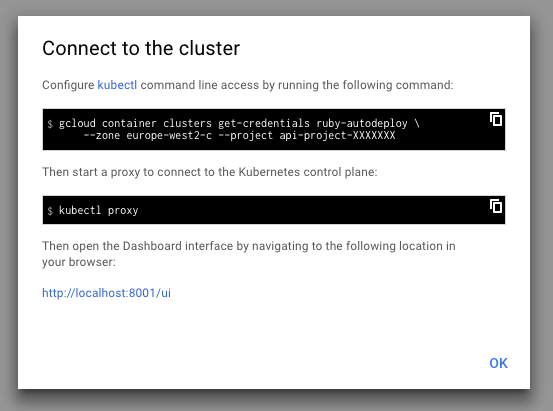This screenshot has height=411, width=553.
Task: Click the word 'proxy' in second command
Action: point(123,211)
